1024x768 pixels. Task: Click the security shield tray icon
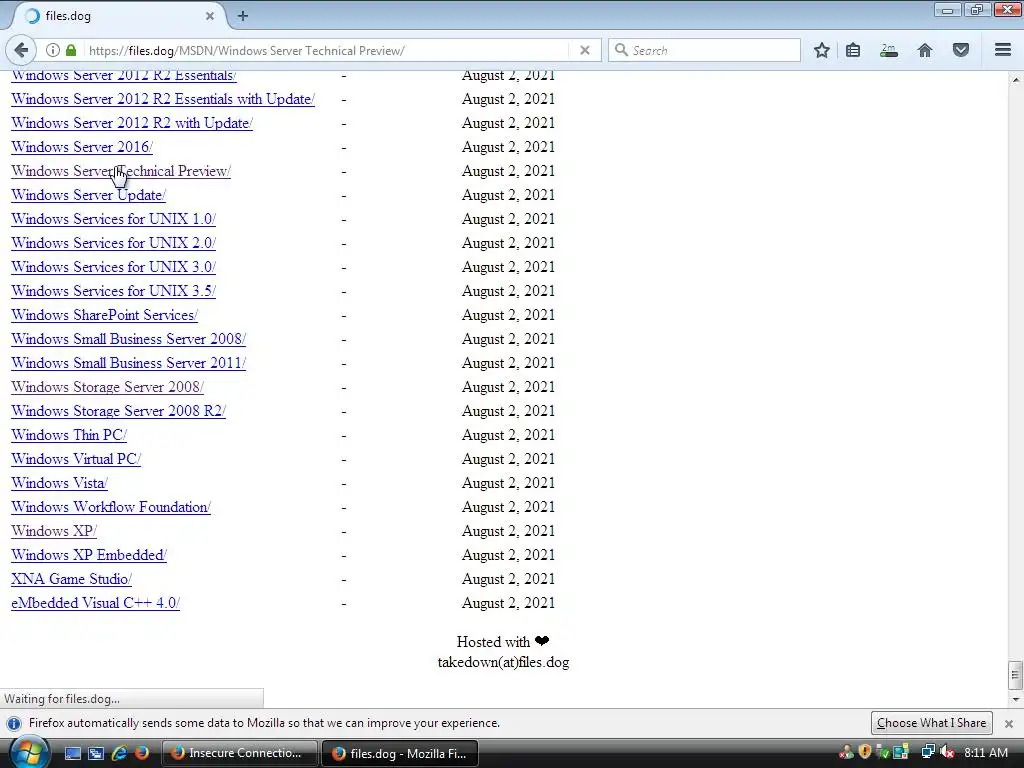click(865, 752)
